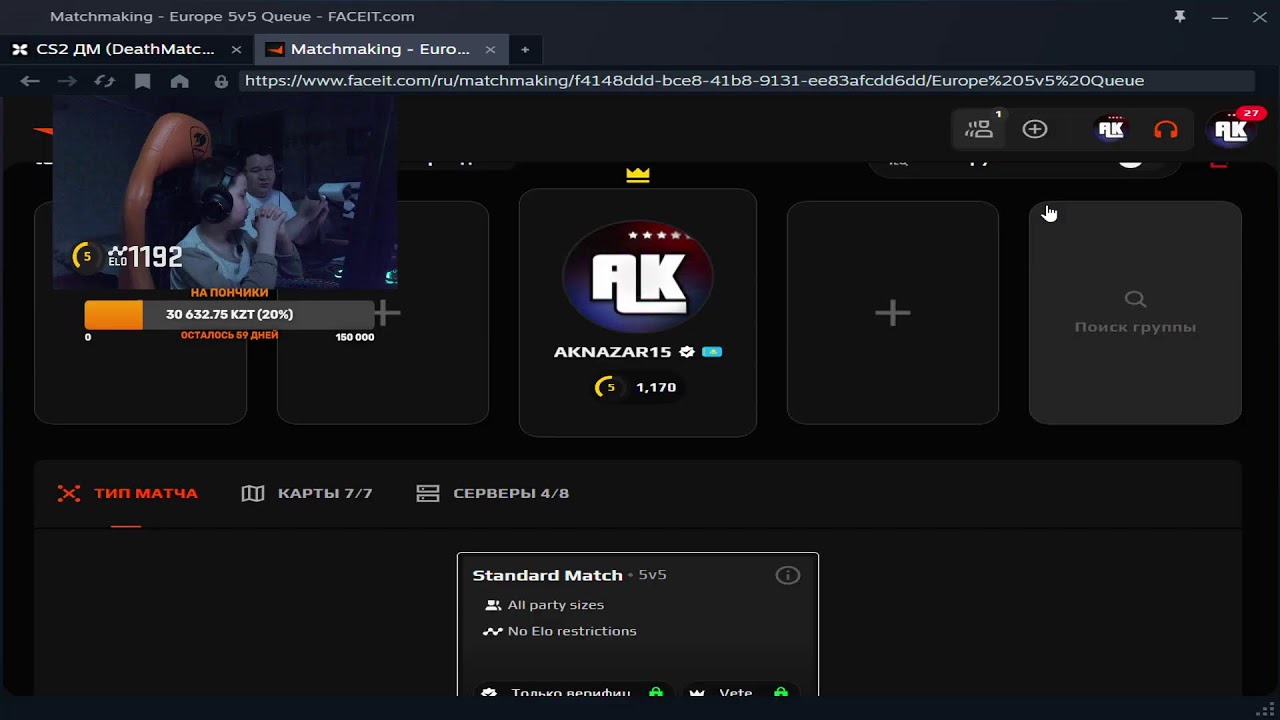Open the small AK club avatar in top bar
The width and height of the screenshot is (1280, 720).
click(x=1111, y=129)
